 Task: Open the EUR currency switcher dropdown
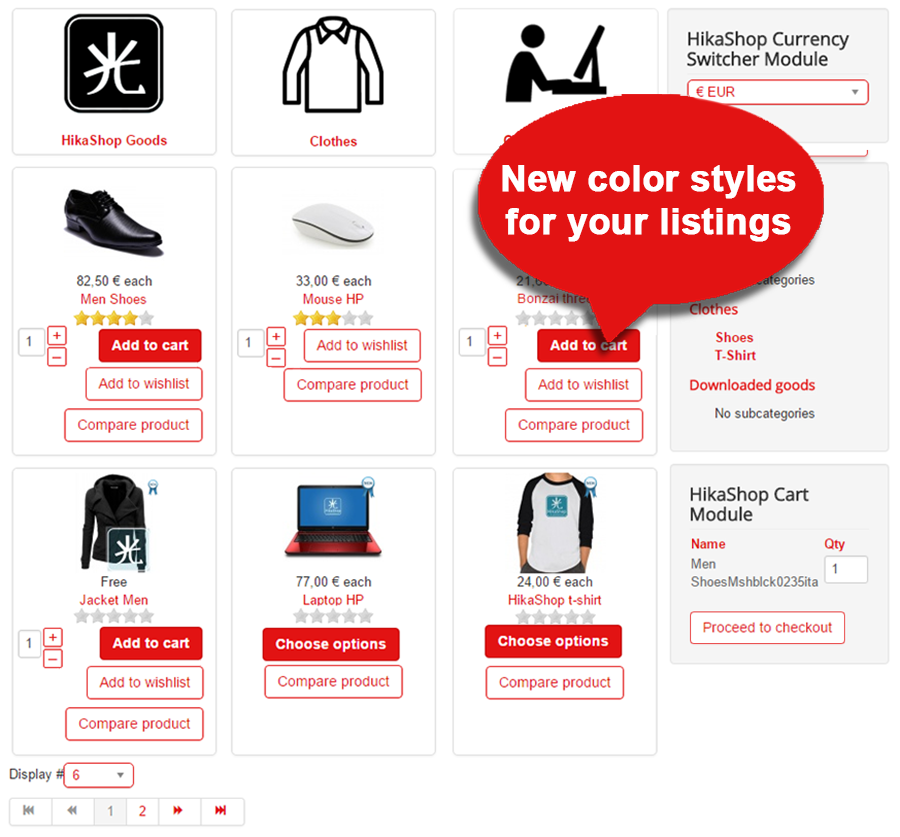[778, 92]
